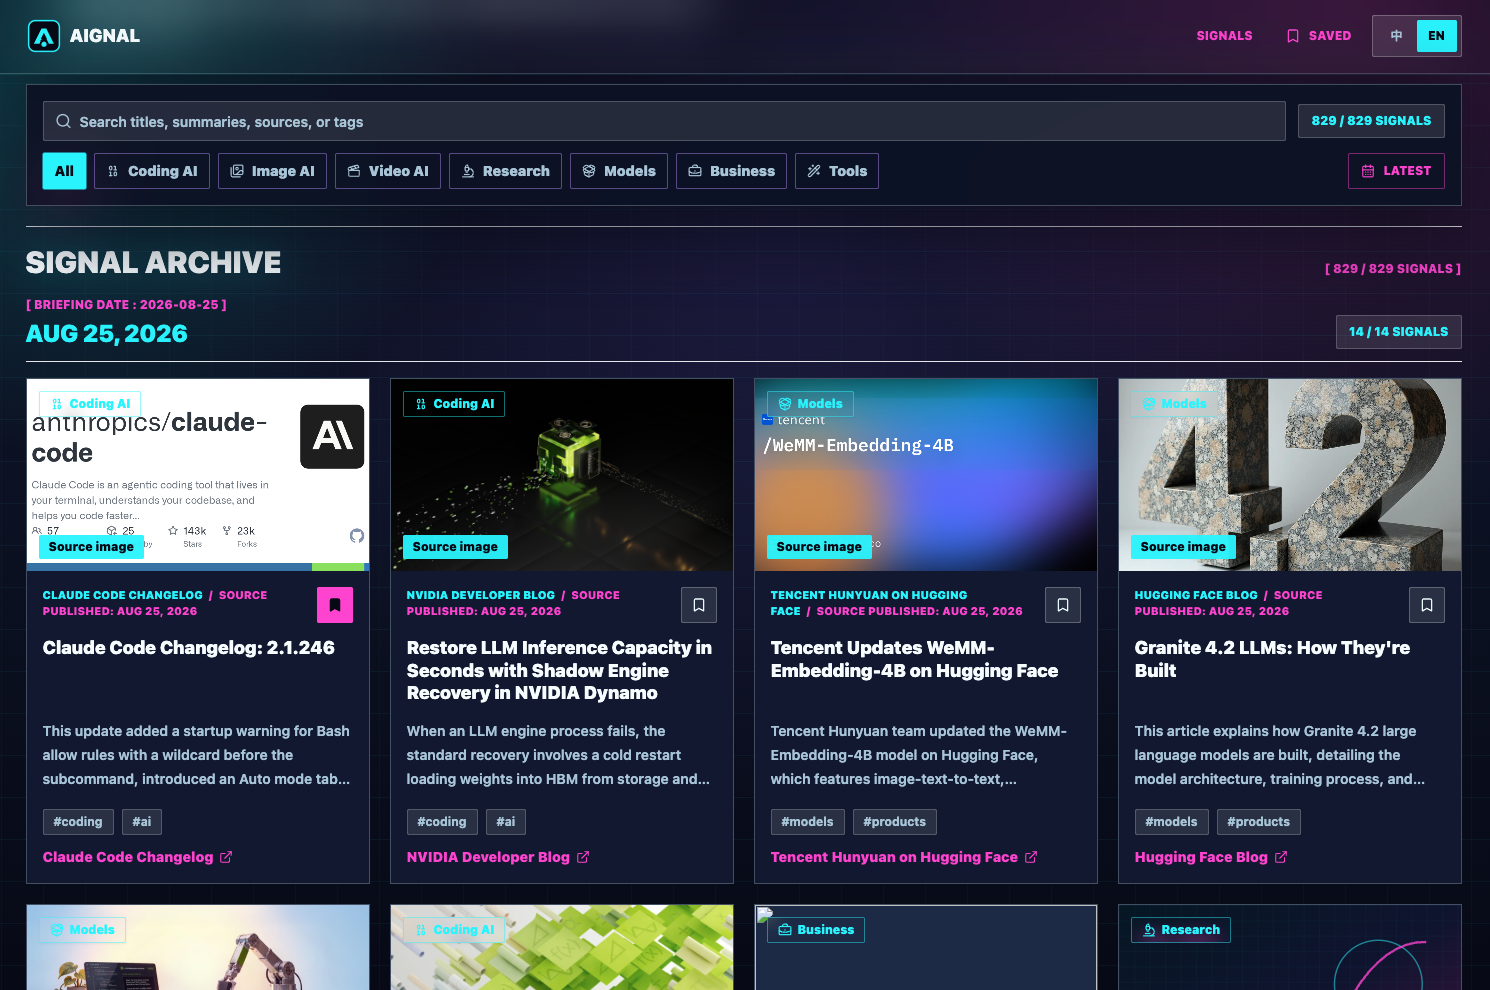Visit NVIDIA Developer Blog external link
Screen dimensions: 1490x990
[498, 857]
